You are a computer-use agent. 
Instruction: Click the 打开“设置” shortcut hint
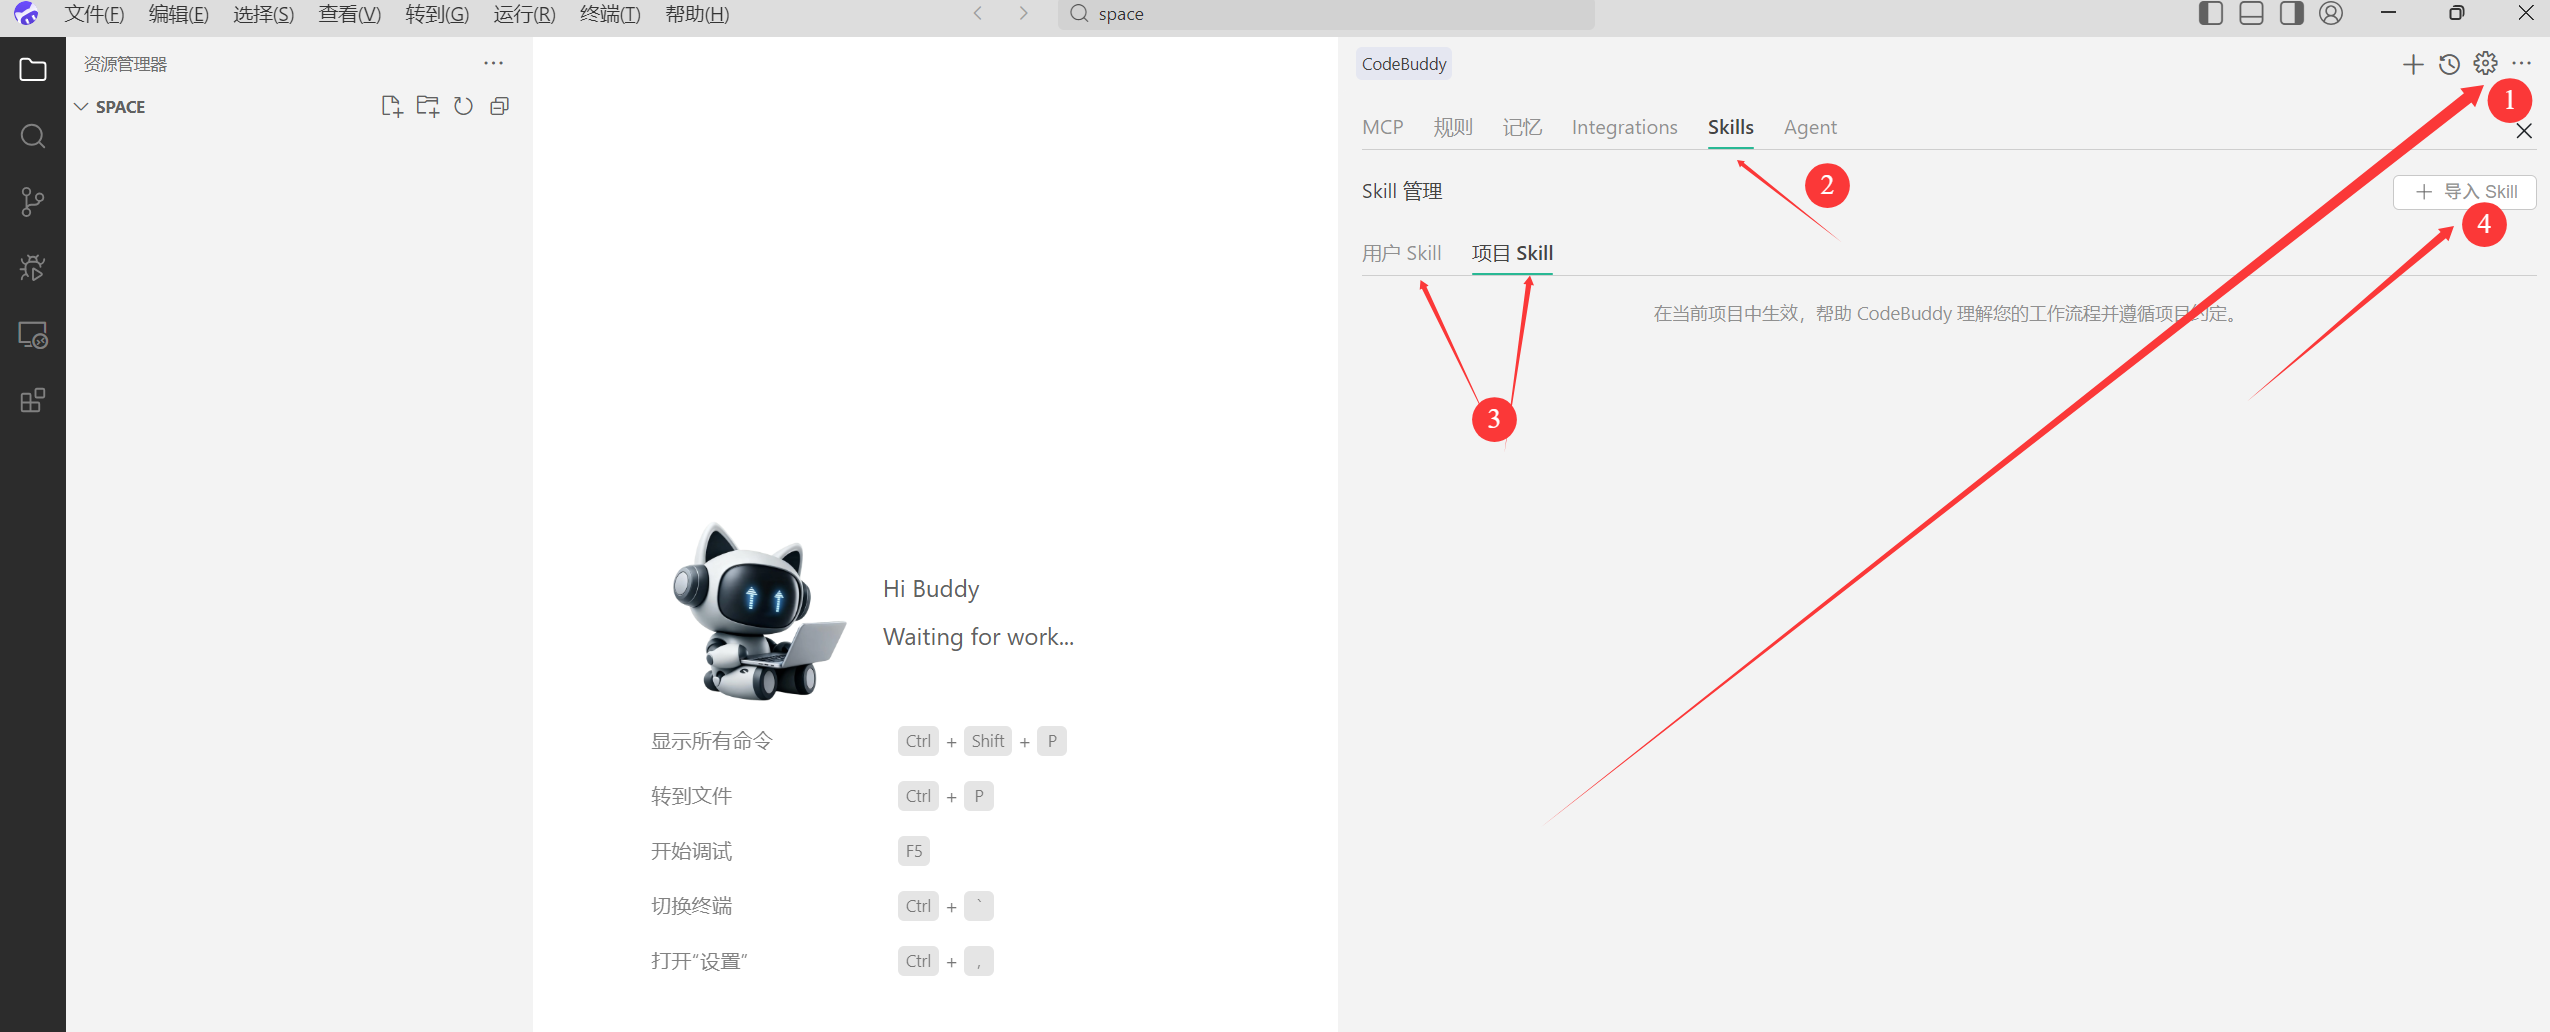coord(699,961)
